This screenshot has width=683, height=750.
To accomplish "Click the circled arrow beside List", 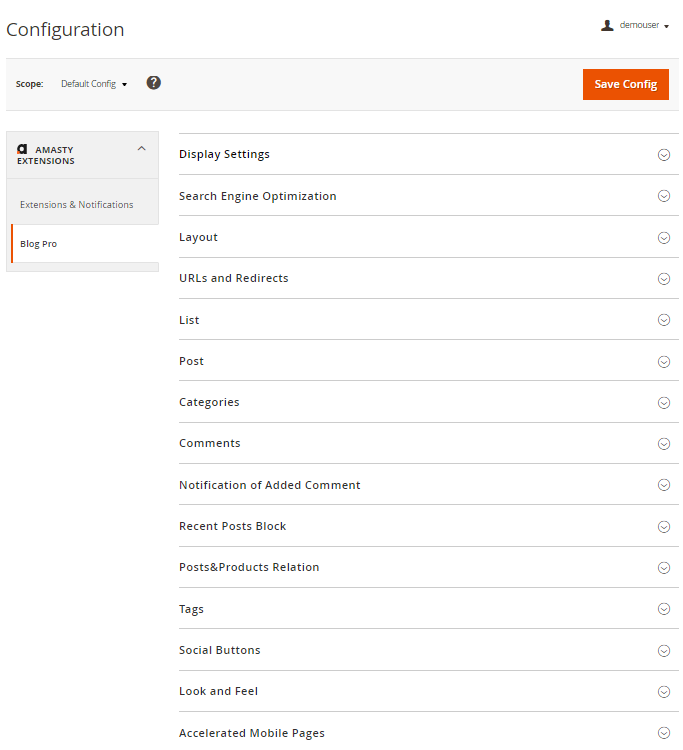I will 663,320.
